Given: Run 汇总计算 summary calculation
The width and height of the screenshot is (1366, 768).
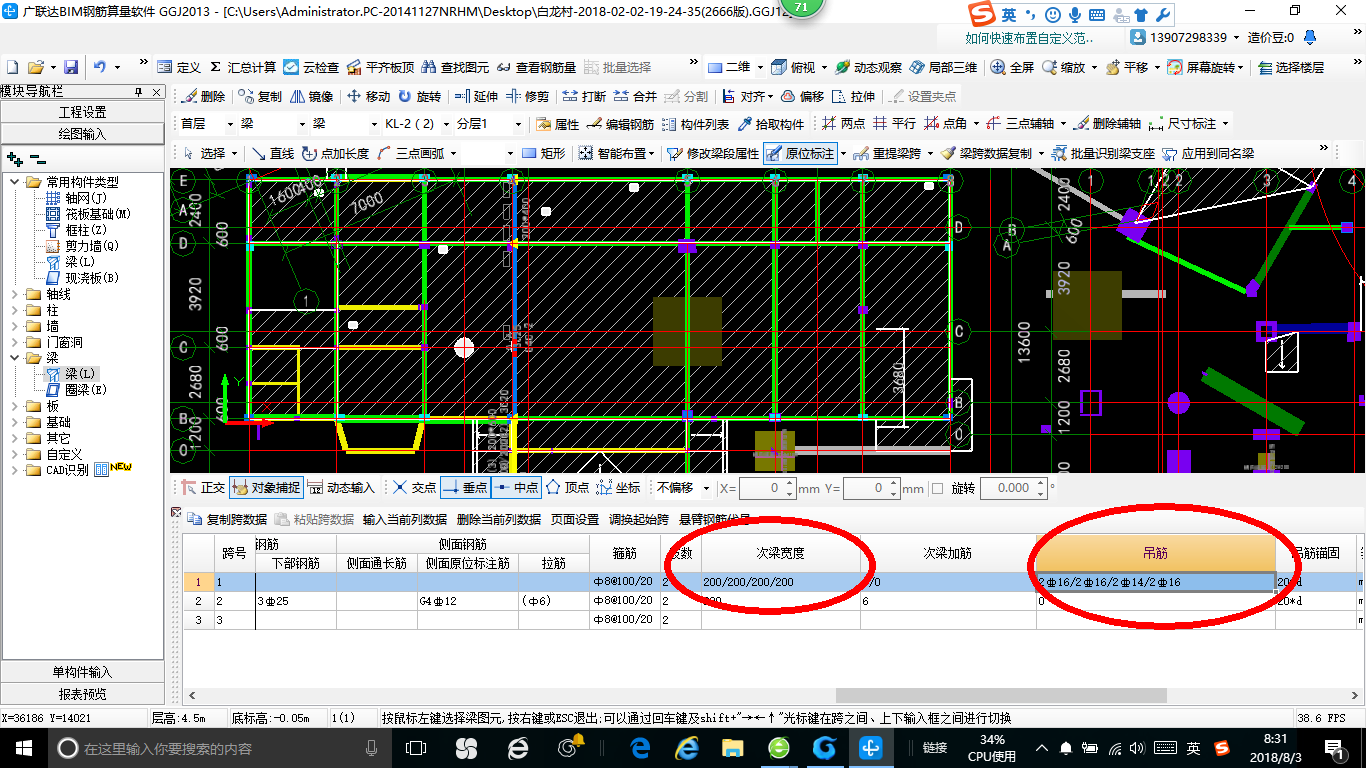Looking at the screenshot, I should pyautogui.click(x=242, y=67).
